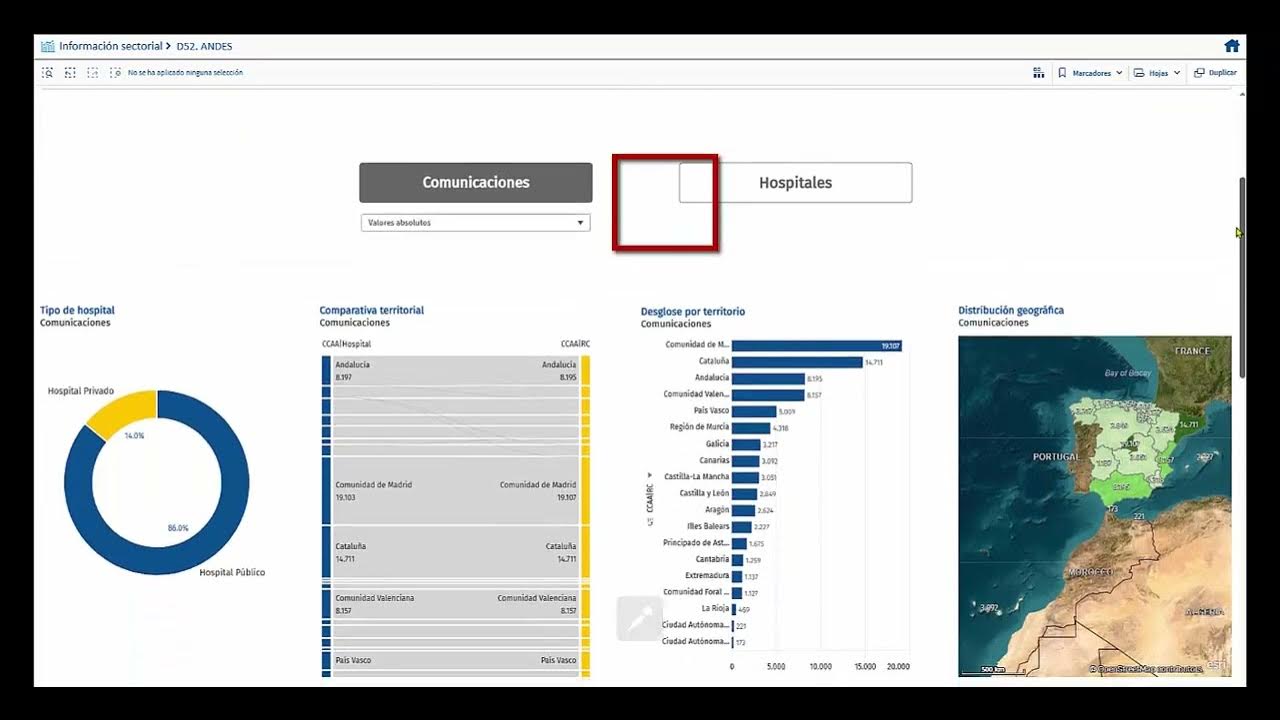
Task: Click the Andalucía bar label
Action: point(712,378)
